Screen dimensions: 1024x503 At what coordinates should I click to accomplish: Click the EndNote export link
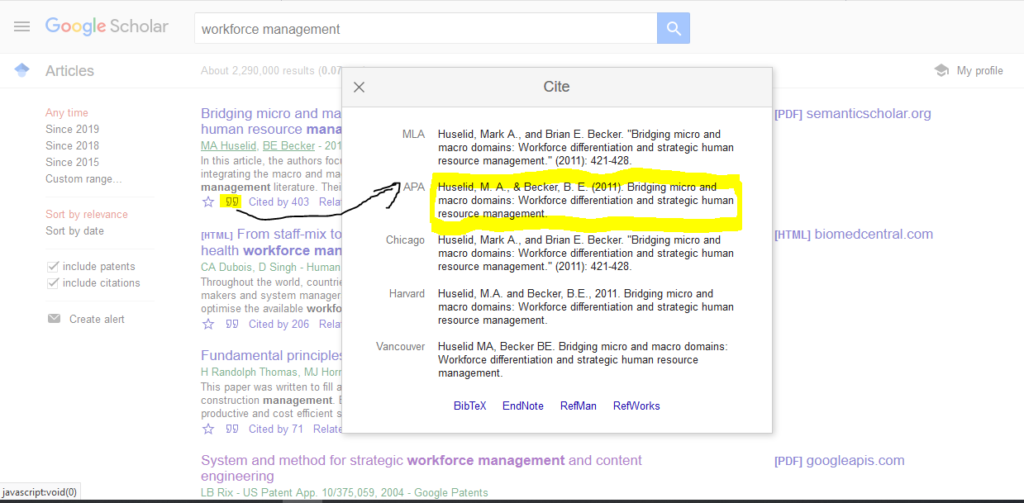point(522,406)
